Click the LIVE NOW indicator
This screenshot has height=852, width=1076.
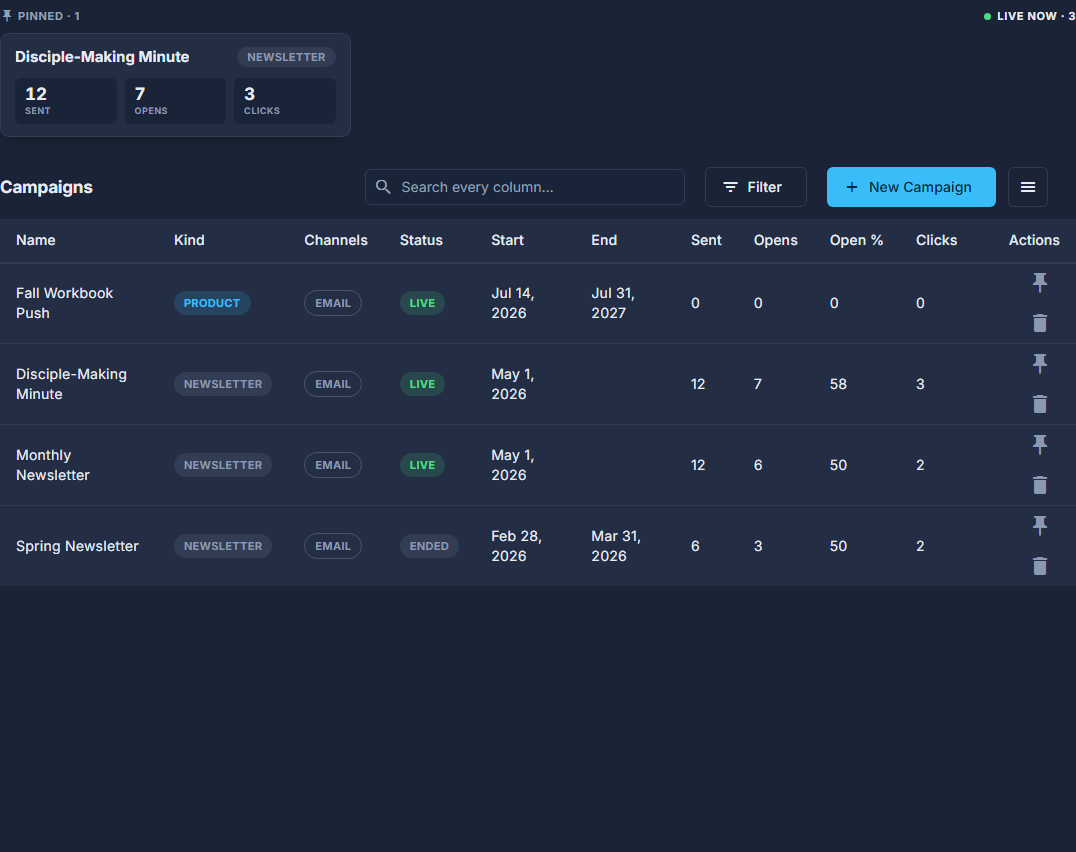click(1029, 16)
